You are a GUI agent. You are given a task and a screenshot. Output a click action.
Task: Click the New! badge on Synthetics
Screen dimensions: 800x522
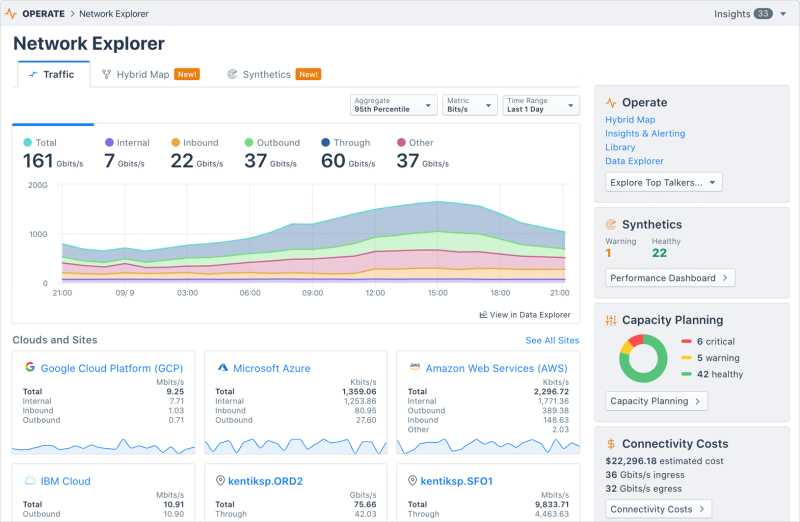tap(308, 74)
